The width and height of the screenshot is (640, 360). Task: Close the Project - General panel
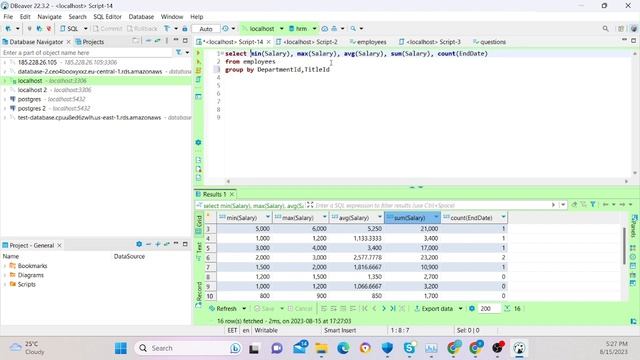coord(60,245)
